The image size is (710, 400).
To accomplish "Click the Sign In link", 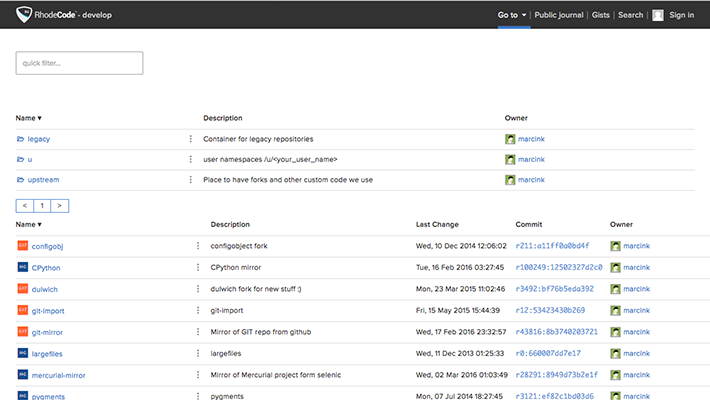I will pyautogui.click(x=681, y=15).
